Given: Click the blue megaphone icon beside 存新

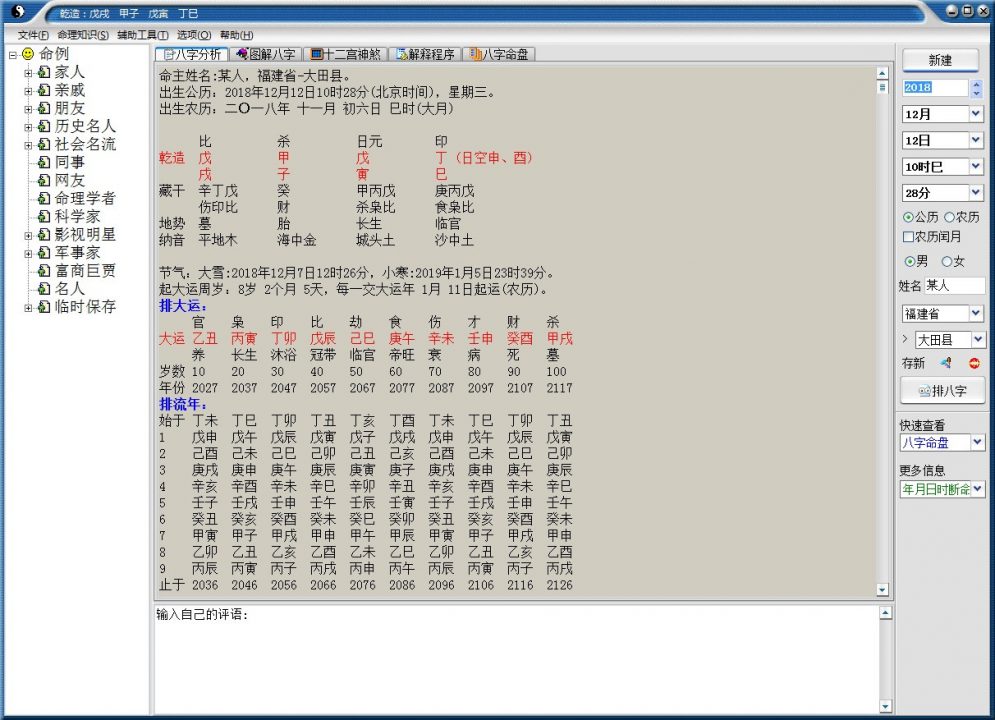Looking at the screenshot, I should pyautogui.click(x=947, y=363).
